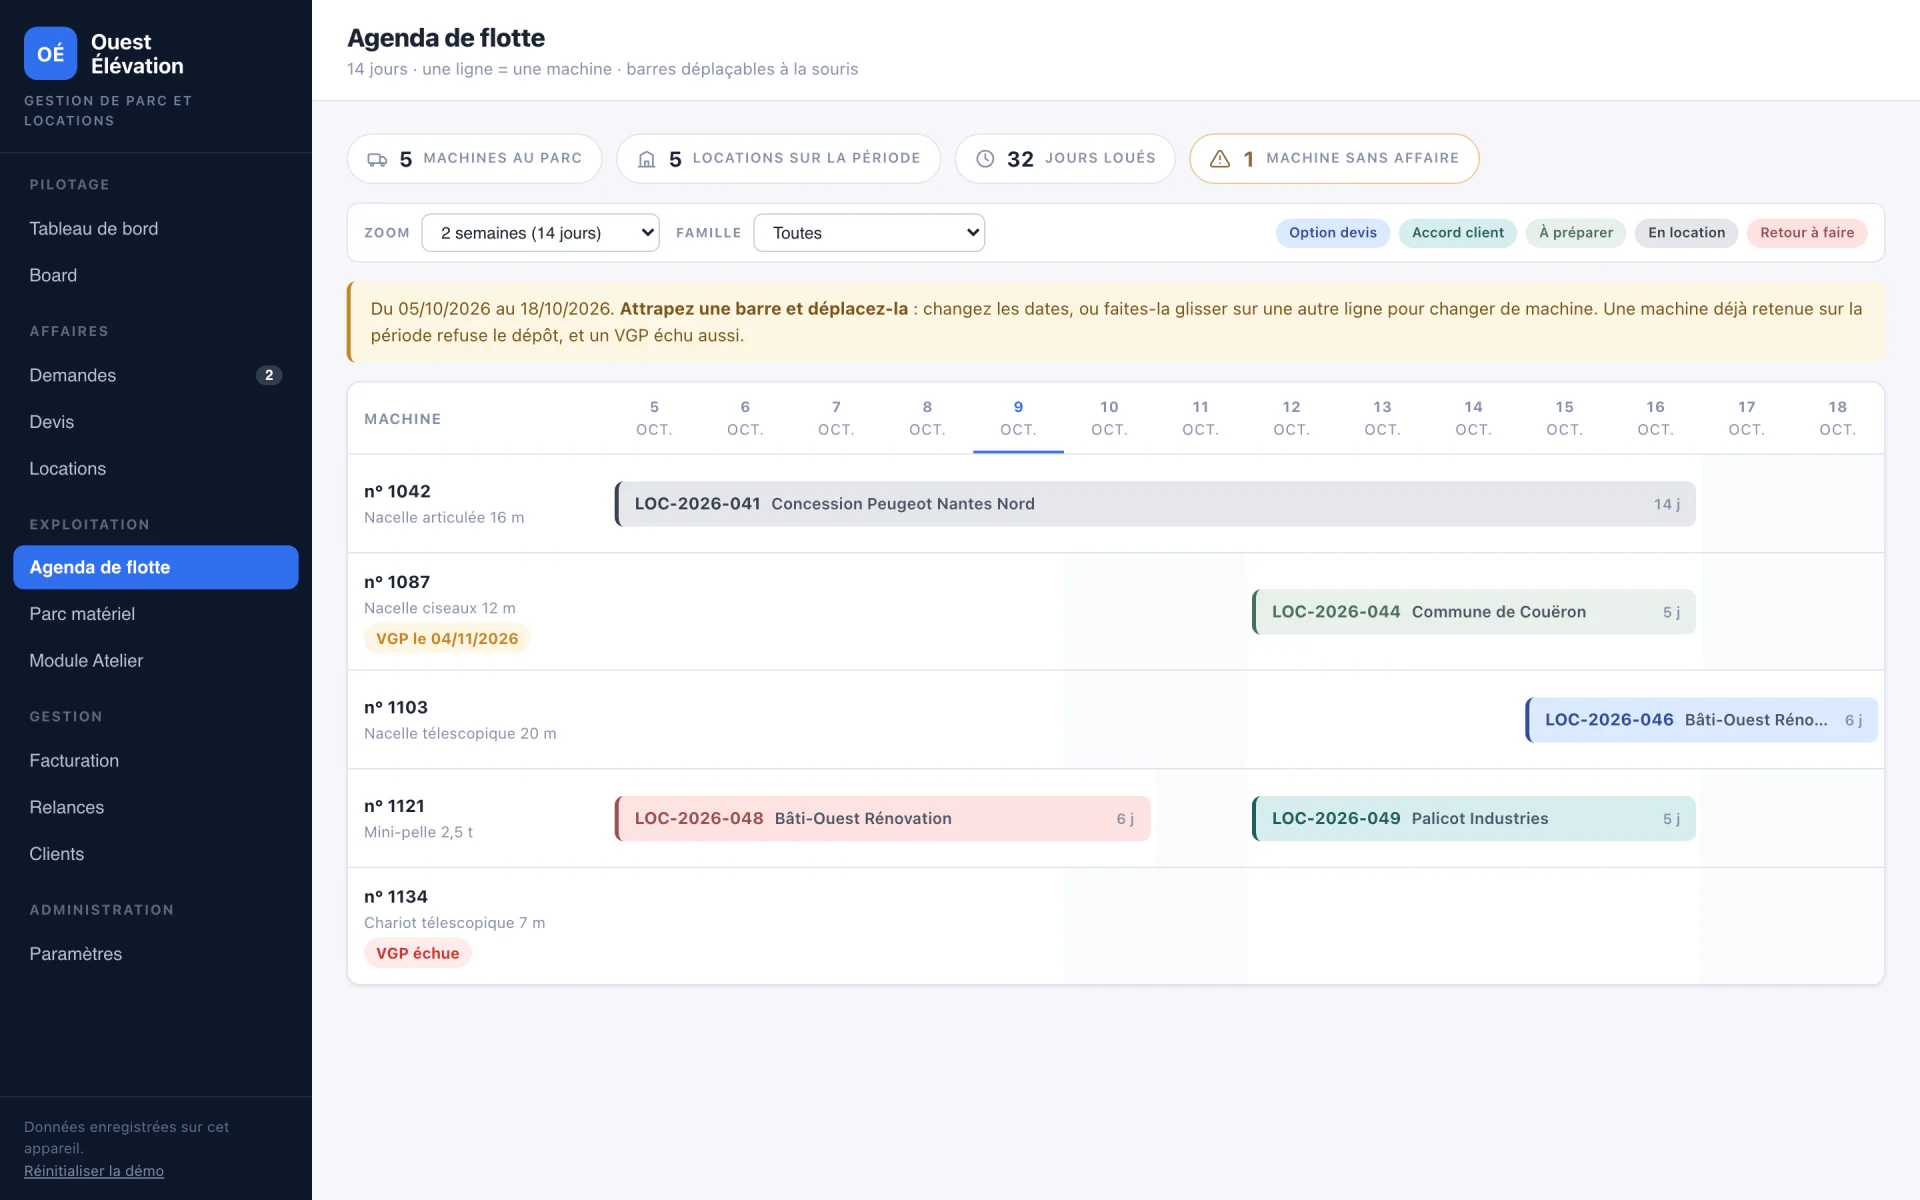Open Relances page
The height and width of the screenshot is (1200, 1920).
[156, 808]
